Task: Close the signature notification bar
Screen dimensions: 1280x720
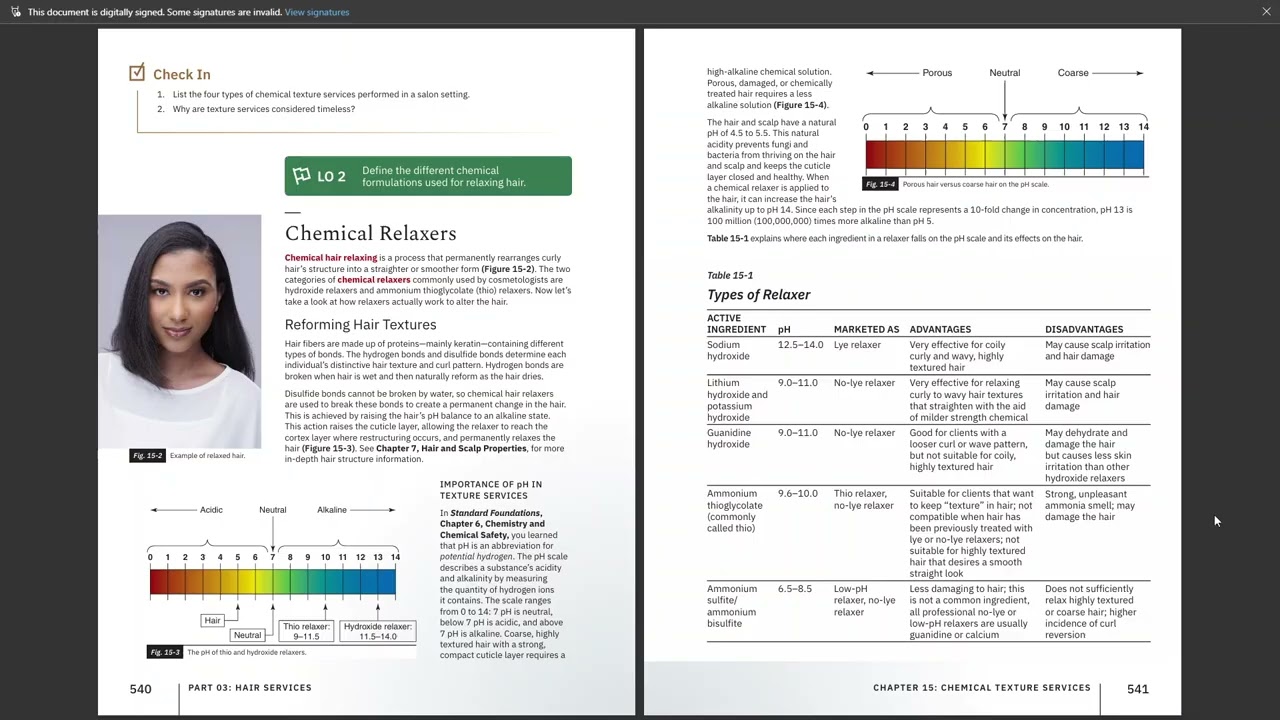Action: [1266, 12]
